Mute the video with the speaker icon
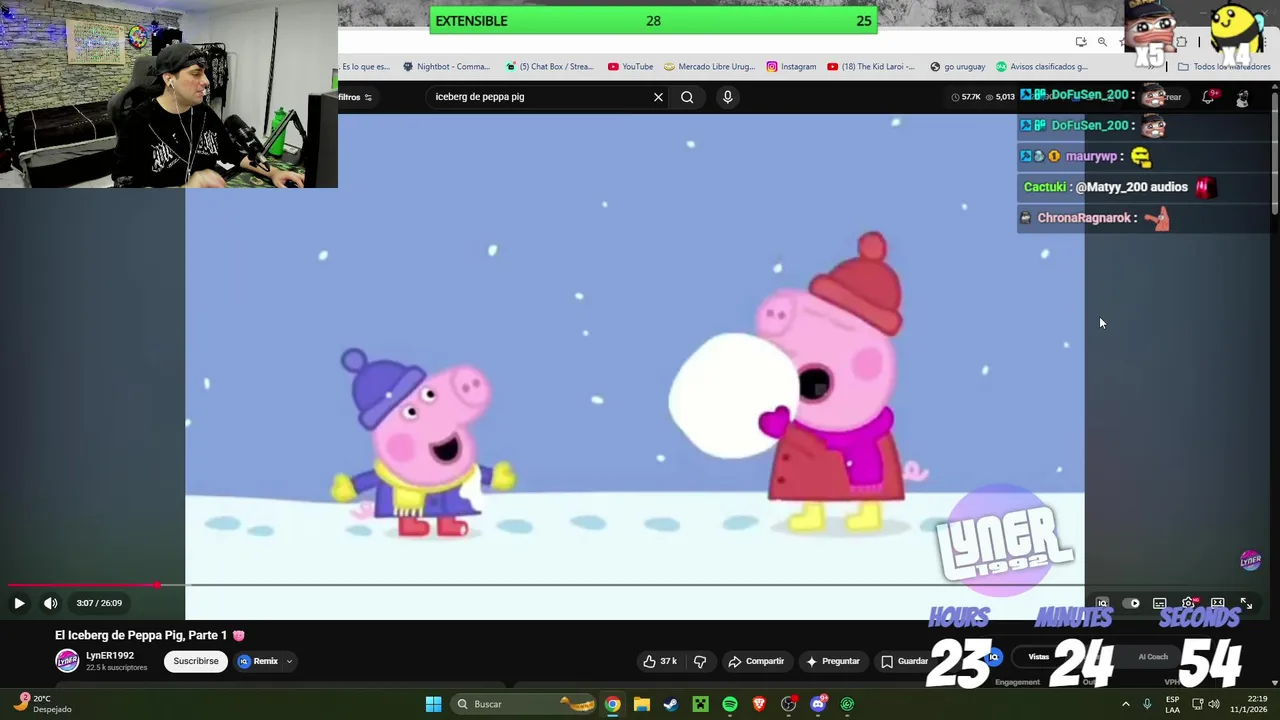Screen dimensions: 1280x720 (50, 603)
